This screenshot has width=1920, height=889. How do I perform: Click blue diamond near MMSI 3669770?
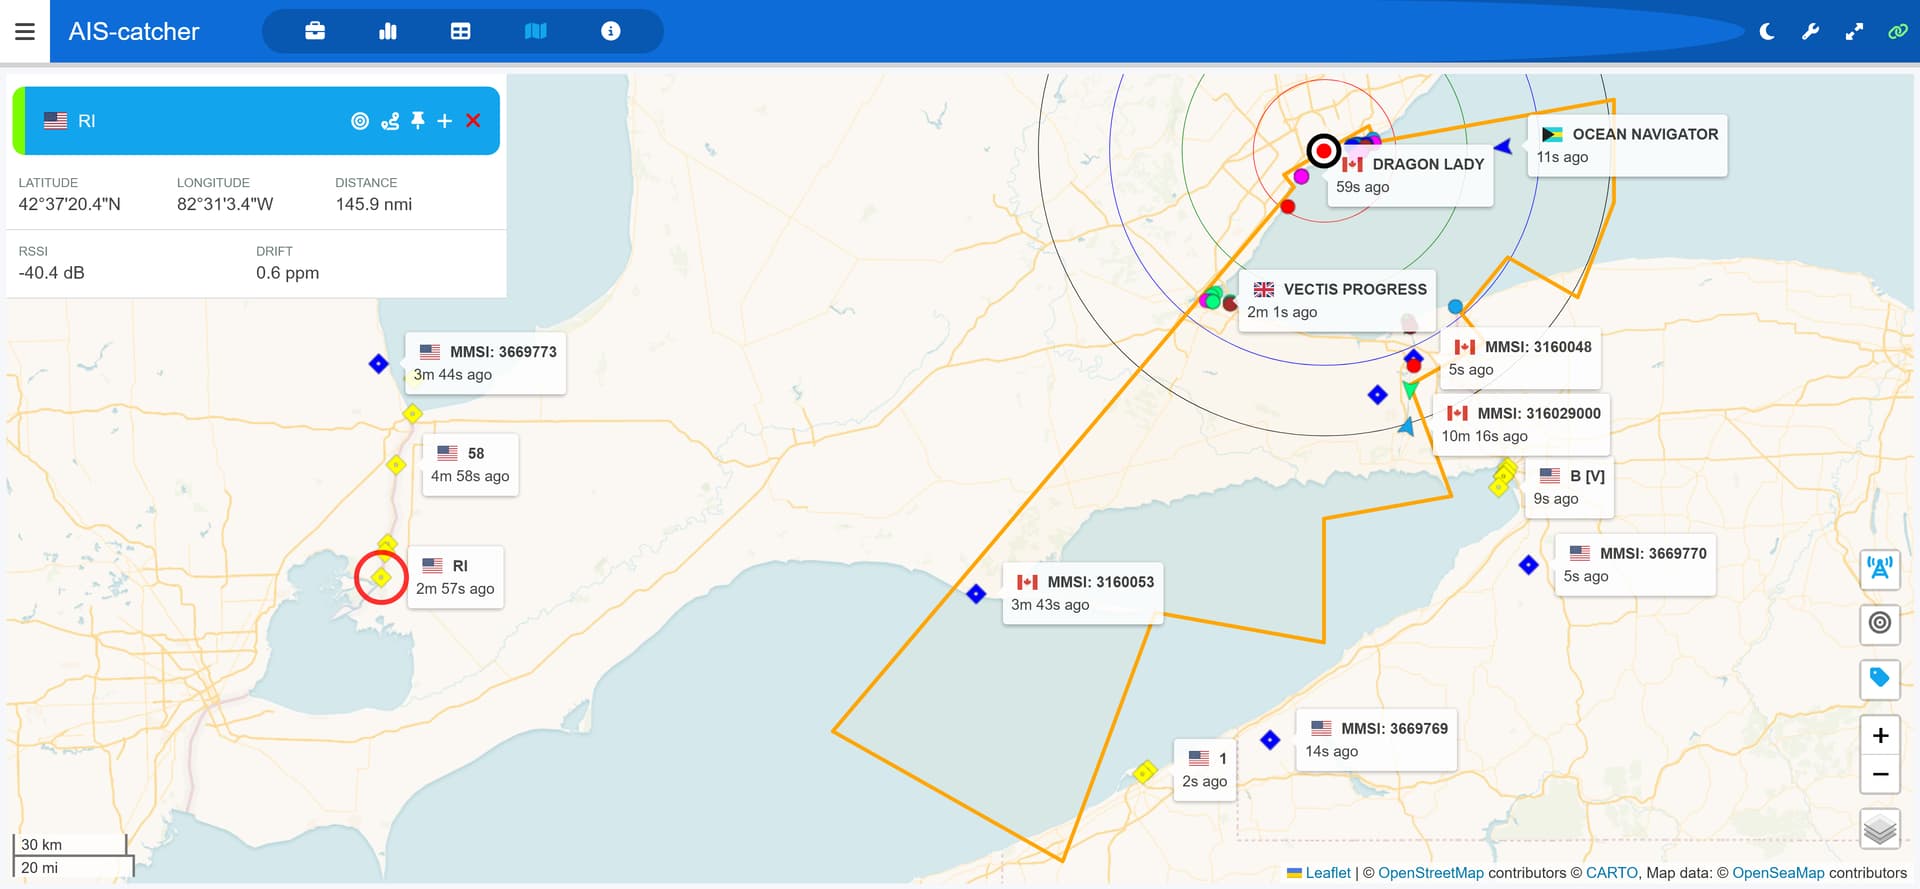point(1528,565)
